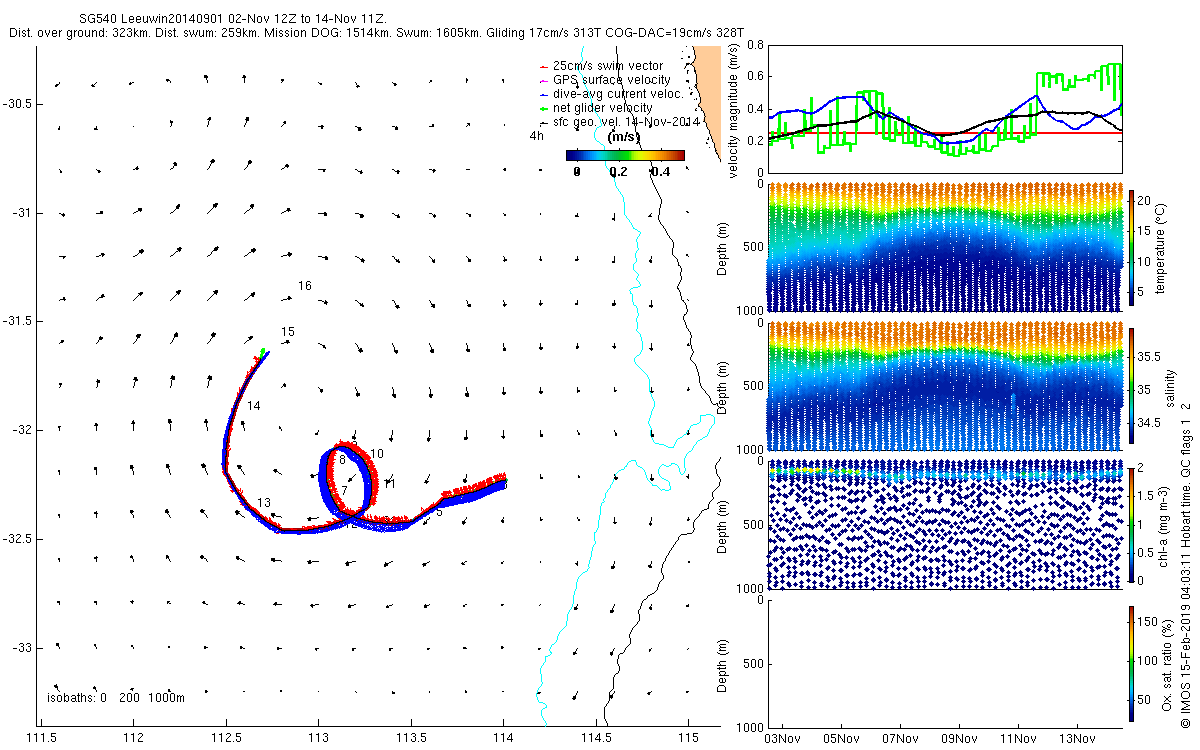Image resolution: width=1200 pixels, height=750 pixels.
Task: Select the 'Dist. over ground: 323km' summary line
Action: click(x=378, y=33)
